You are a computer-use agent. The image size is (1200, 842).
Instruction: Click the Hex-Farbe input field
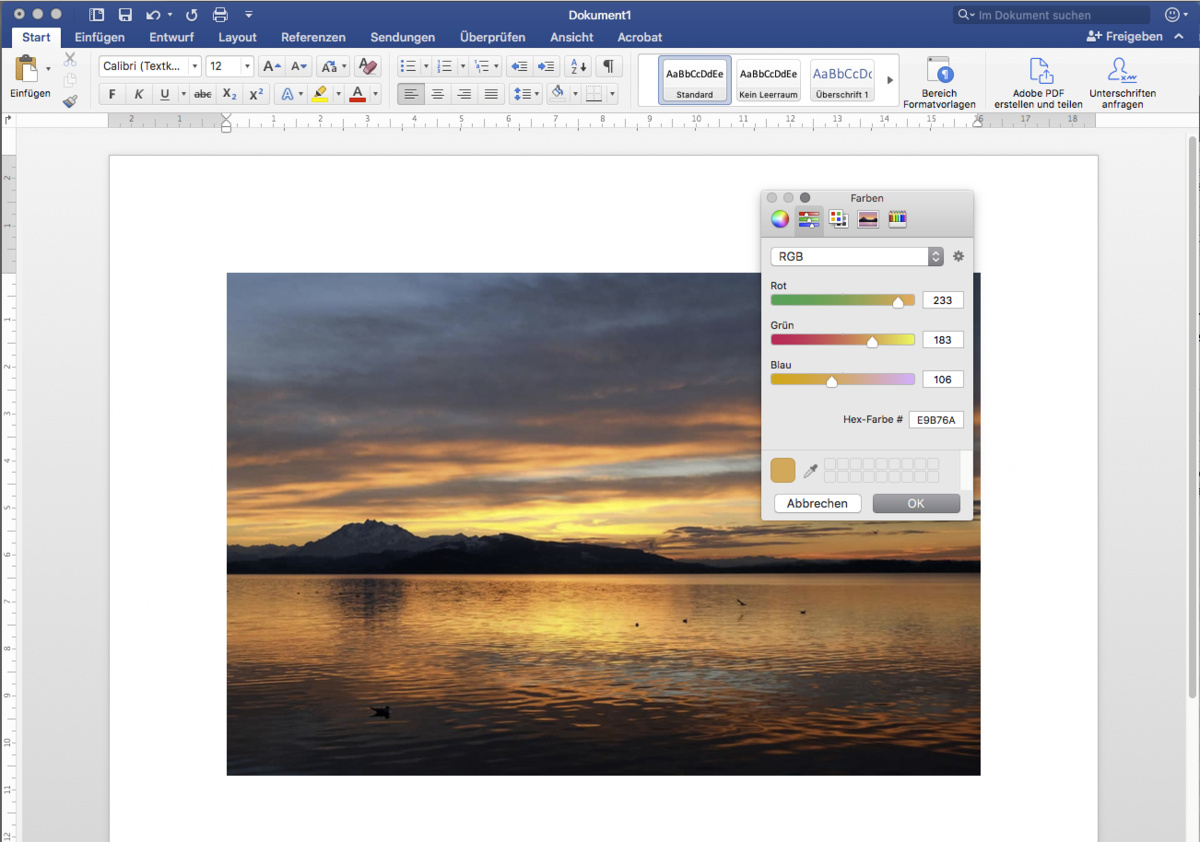click(x=935, y=420)
